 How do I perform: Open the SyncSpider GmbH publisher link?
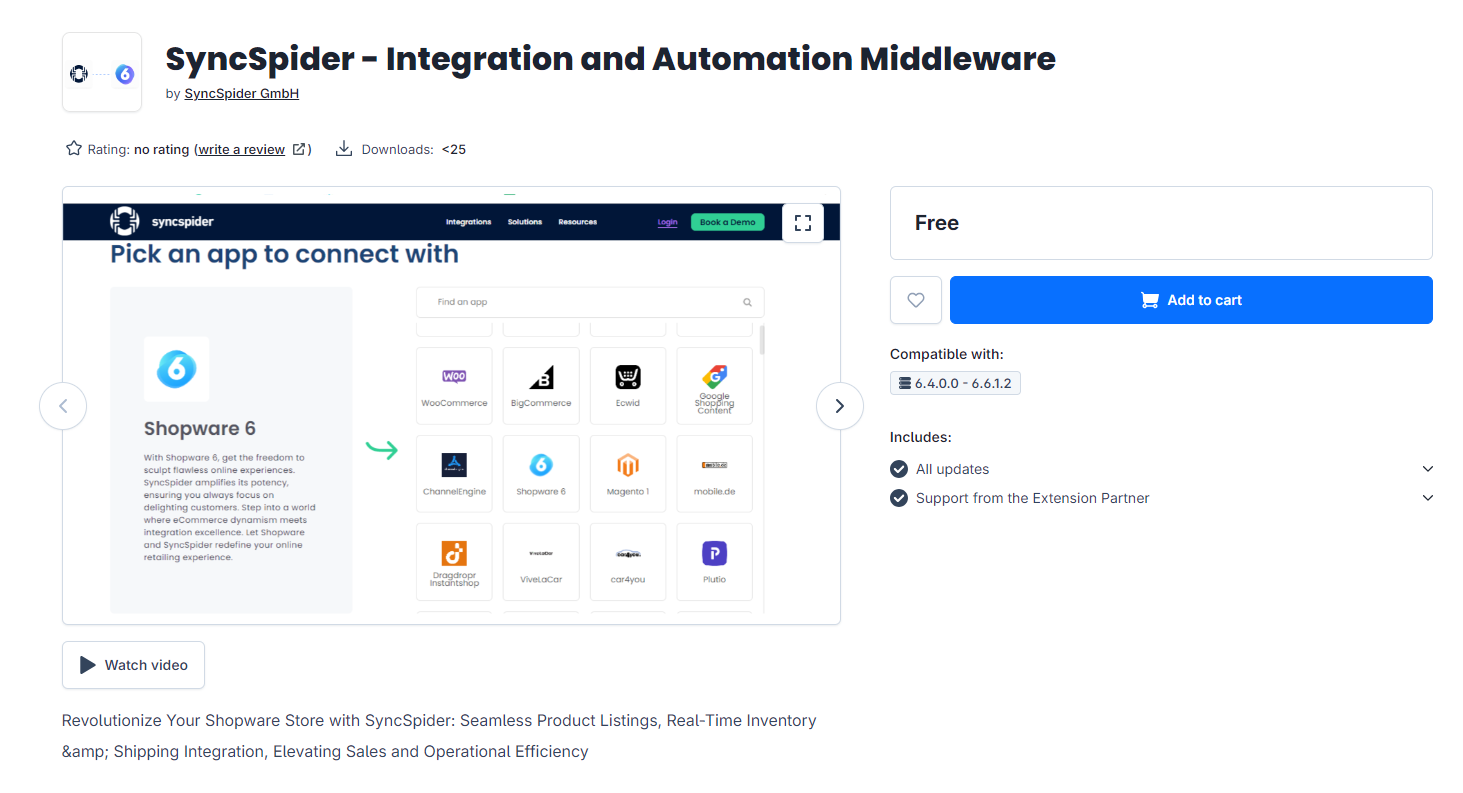(242, 93)
